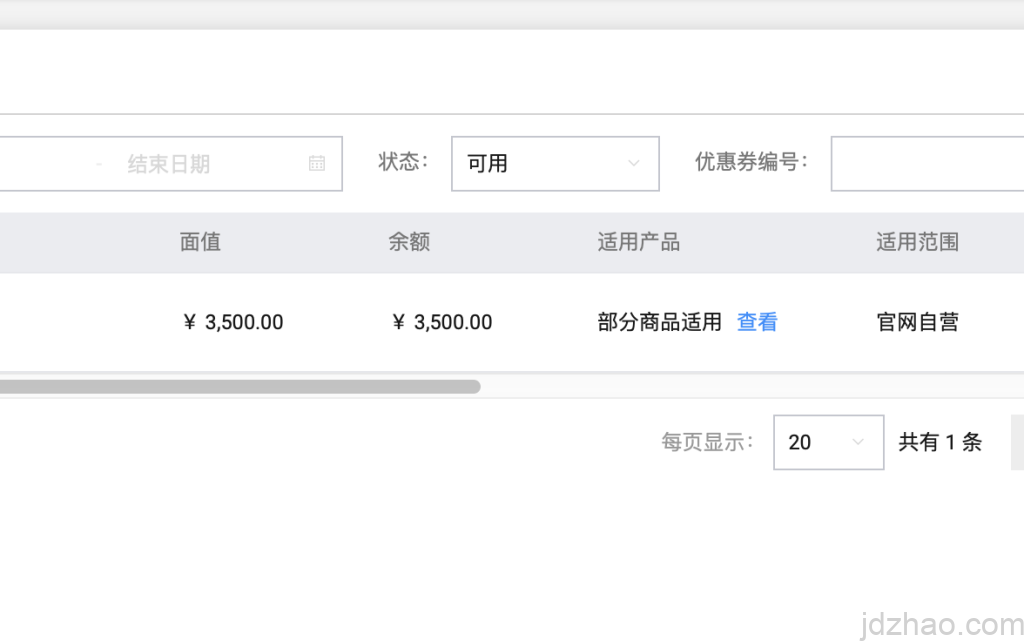This screenshot has width=1024, height=641.
Task: Focus the 优惠券编号 input box
Action: click(927, 163)
